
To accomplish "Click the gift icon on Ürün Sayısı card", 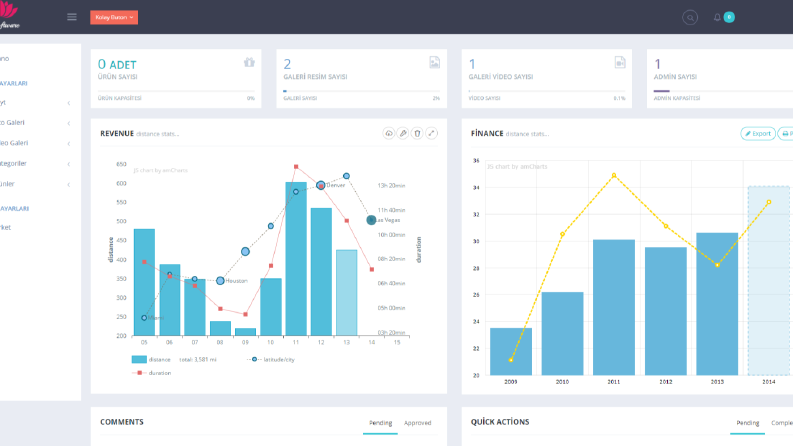I will [x=249, y=62].
